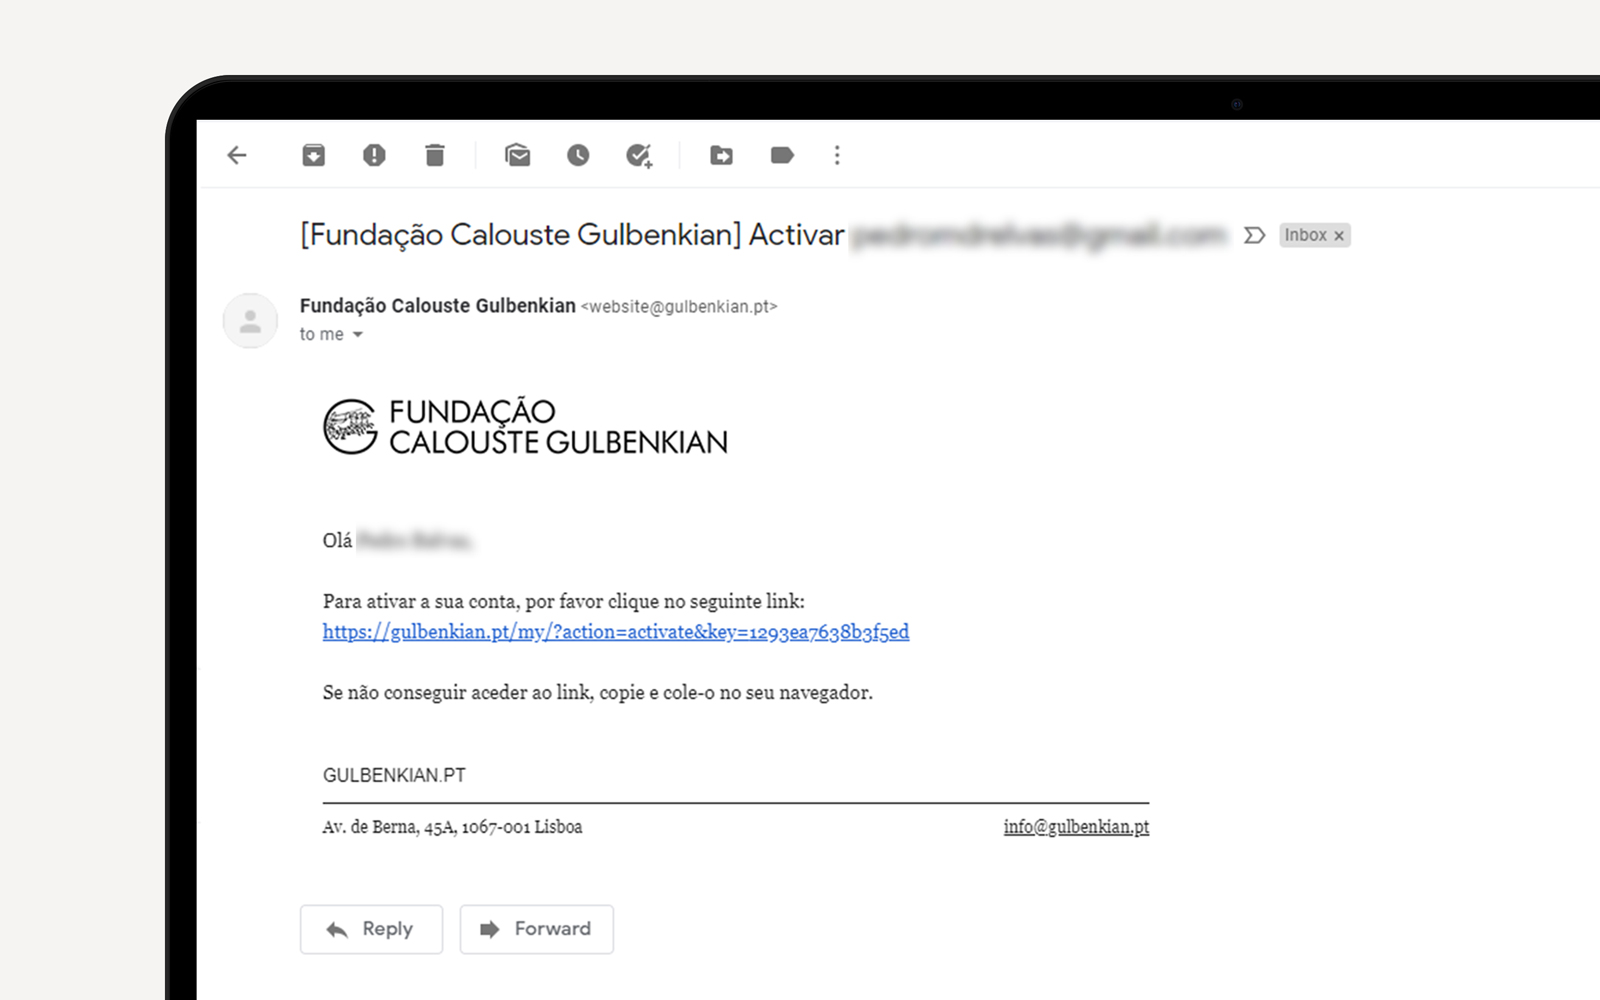Toggle the importance marker next to the subject

tap(1254, 235)
